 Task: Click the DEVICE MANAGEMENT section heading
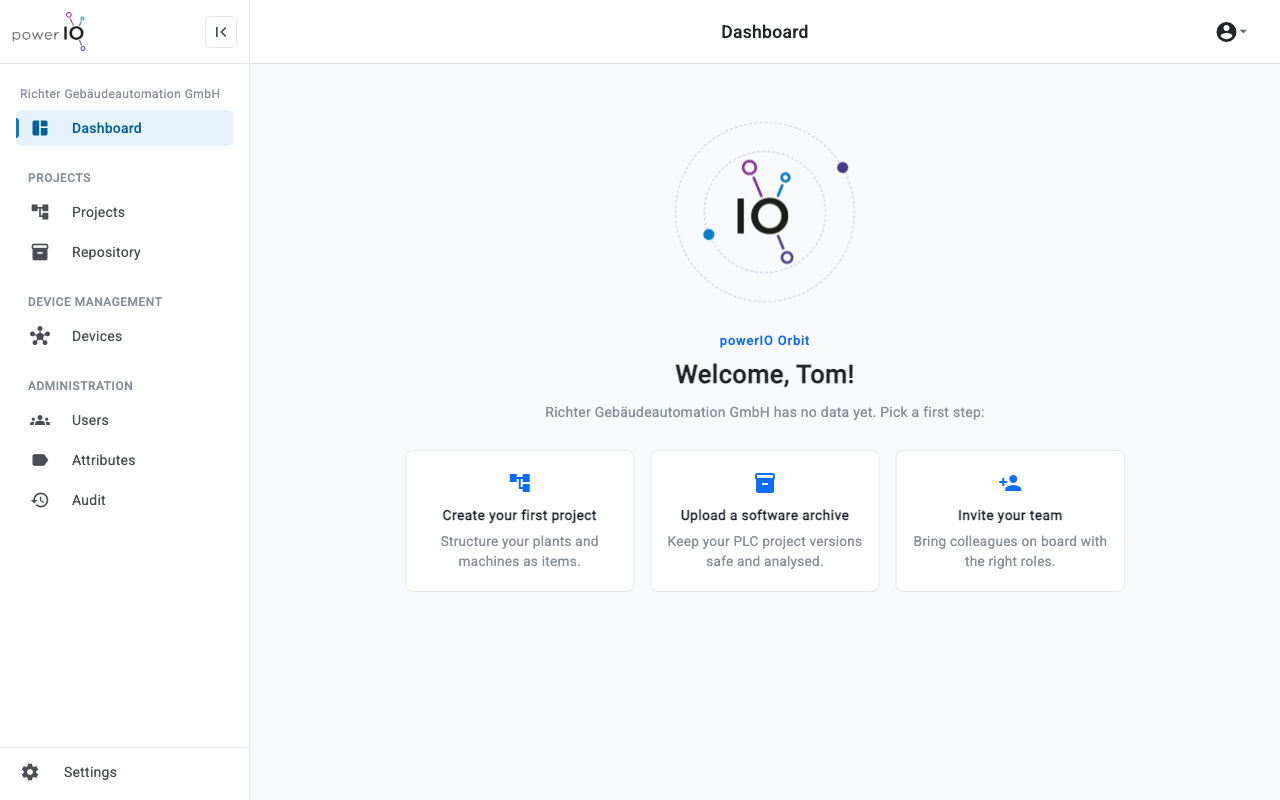pos(95,302)
